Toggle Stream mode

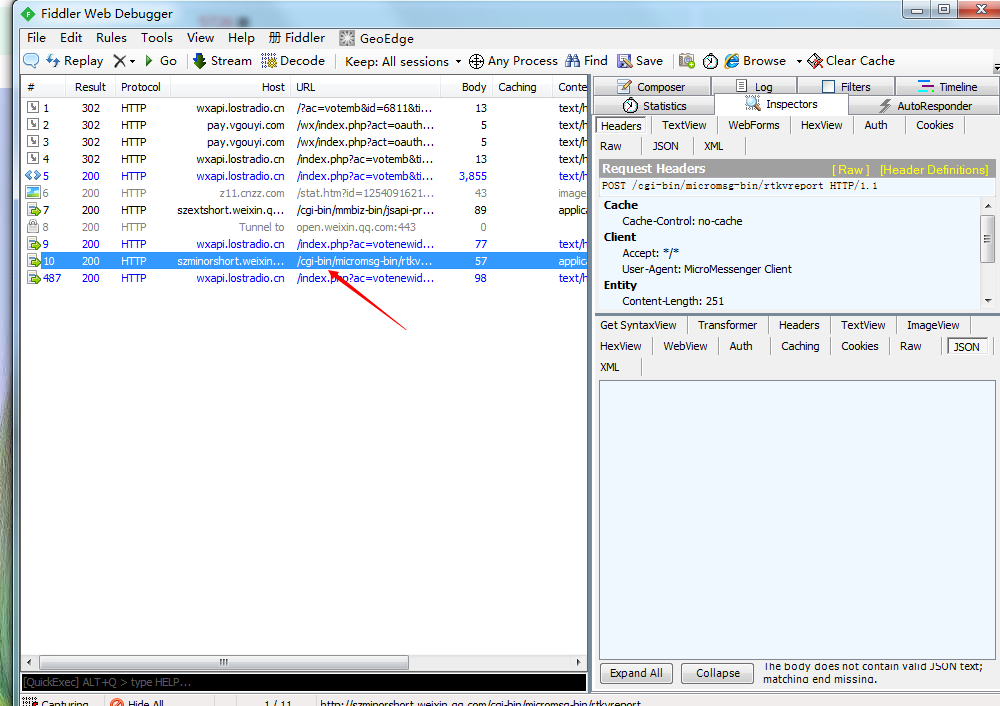coord(222,61)
